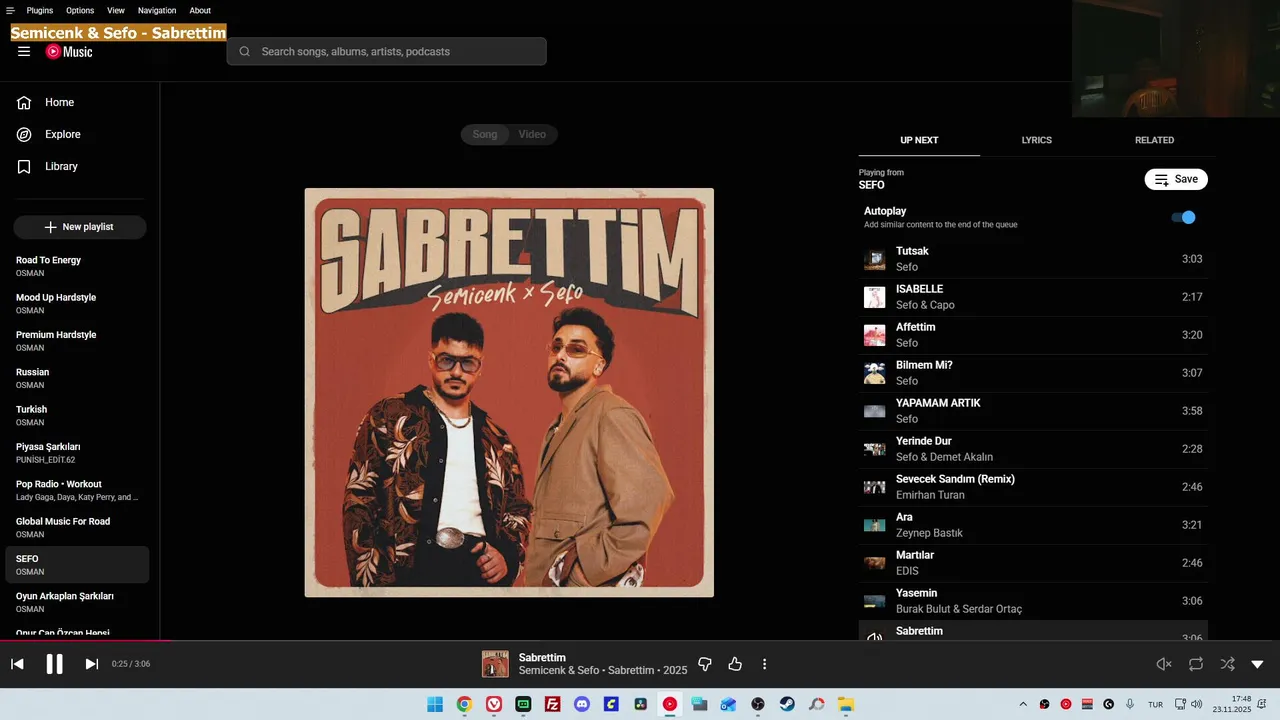Open the Options menu
1280x720 pixels.
pos(80,10)
